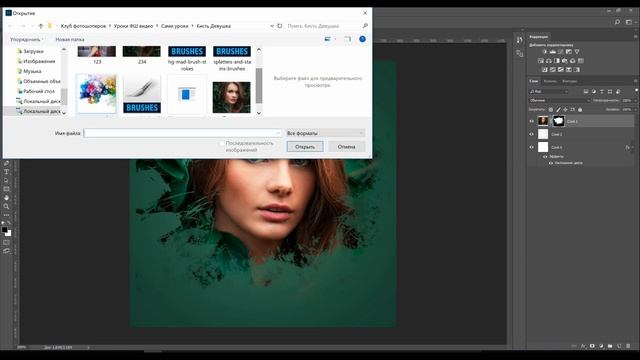This screenshot has height=360, width=640.
Task: Click Новая папка button
Action: (x=70, y=40)
